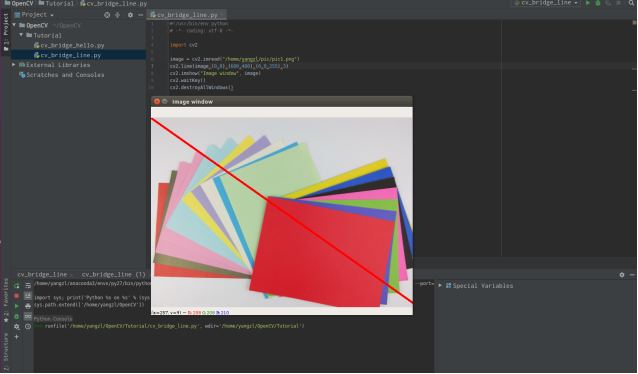Click the Collapse All icon in Project panel
The width and height of the screenshot is (638, 374).
click(118, 15)
